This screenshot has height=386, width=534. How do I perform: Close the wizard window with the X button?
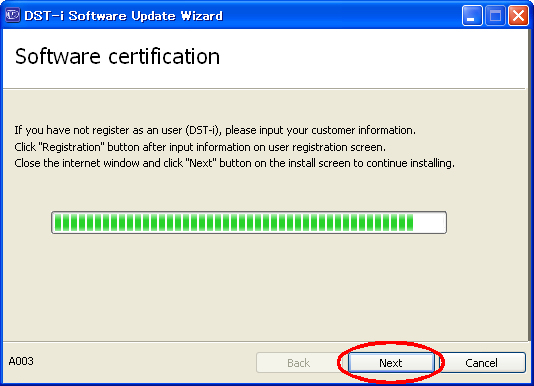pos(518,15)
